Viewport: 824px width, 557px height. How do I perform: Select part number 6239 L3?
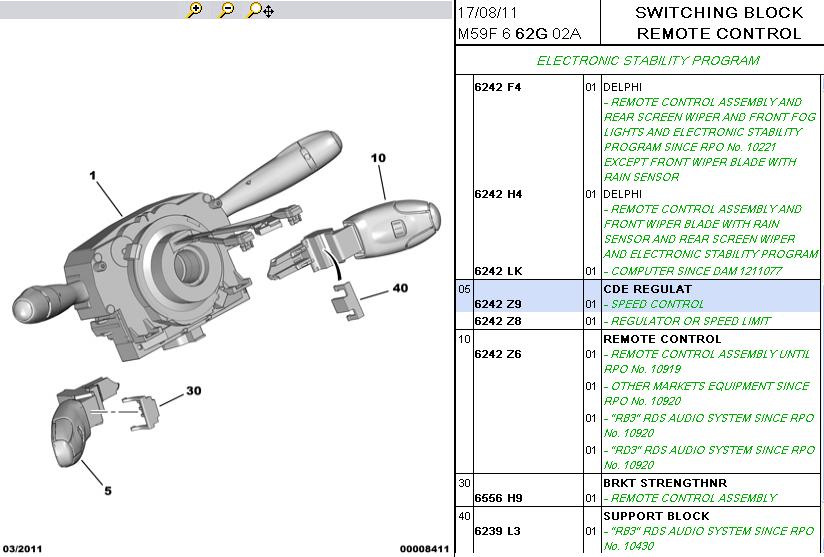tap(497, 531)
